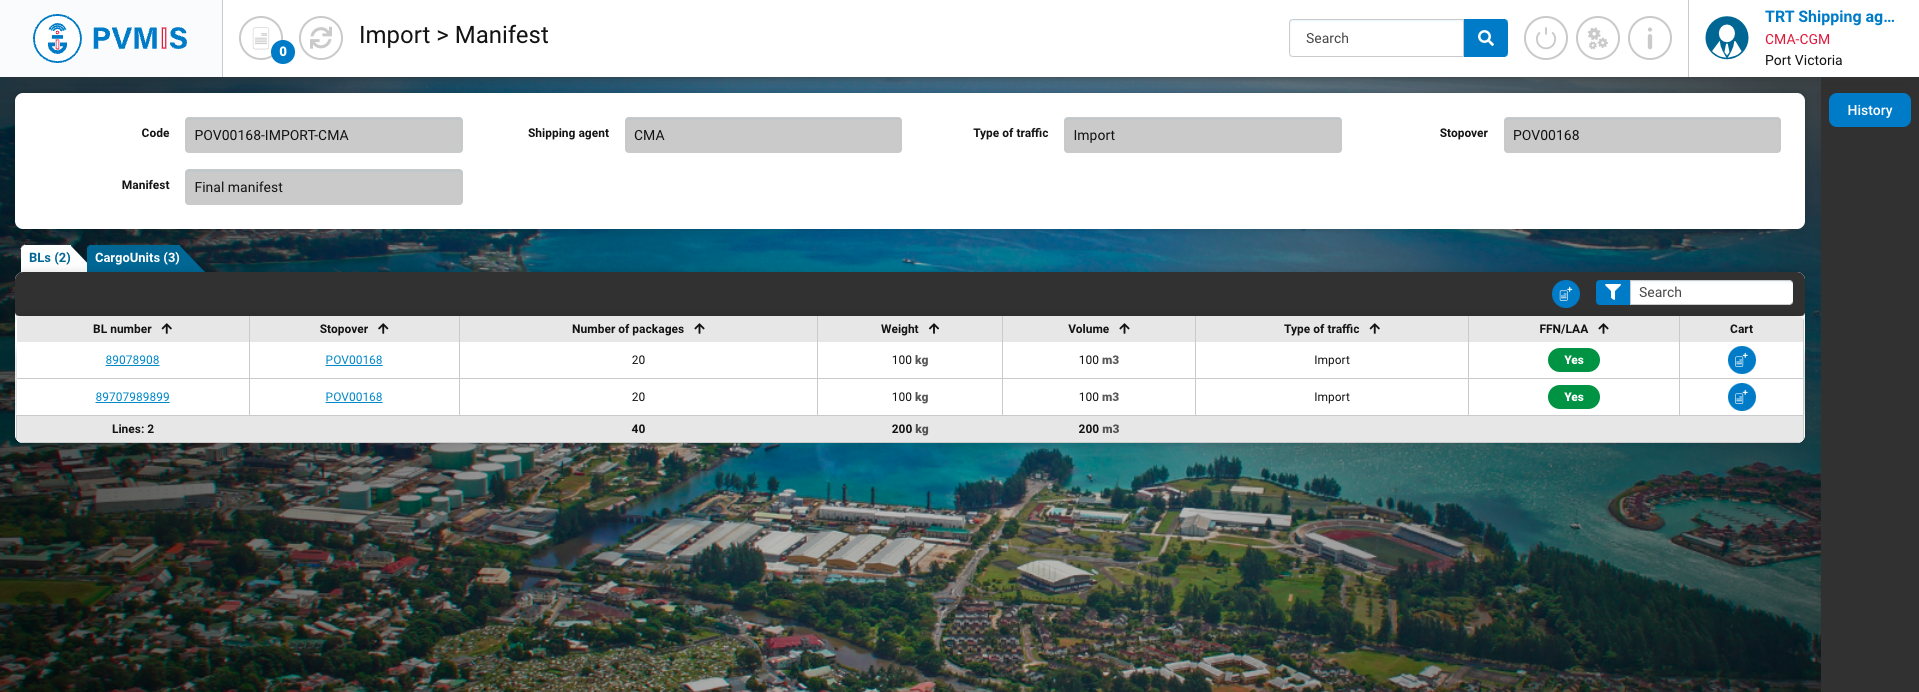The width and height of the screenshot is (1919, 692).
Task: Open the documents cart icon with badge 0
Action: 261,39
